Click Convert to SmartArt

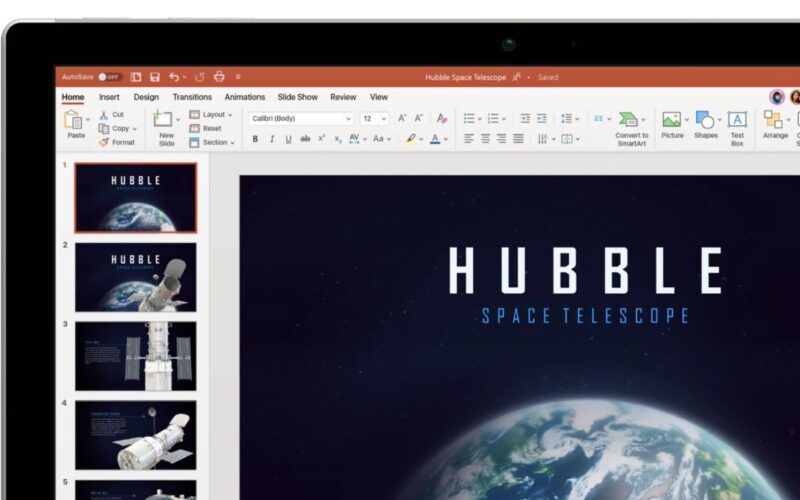[x=632, y=129]
